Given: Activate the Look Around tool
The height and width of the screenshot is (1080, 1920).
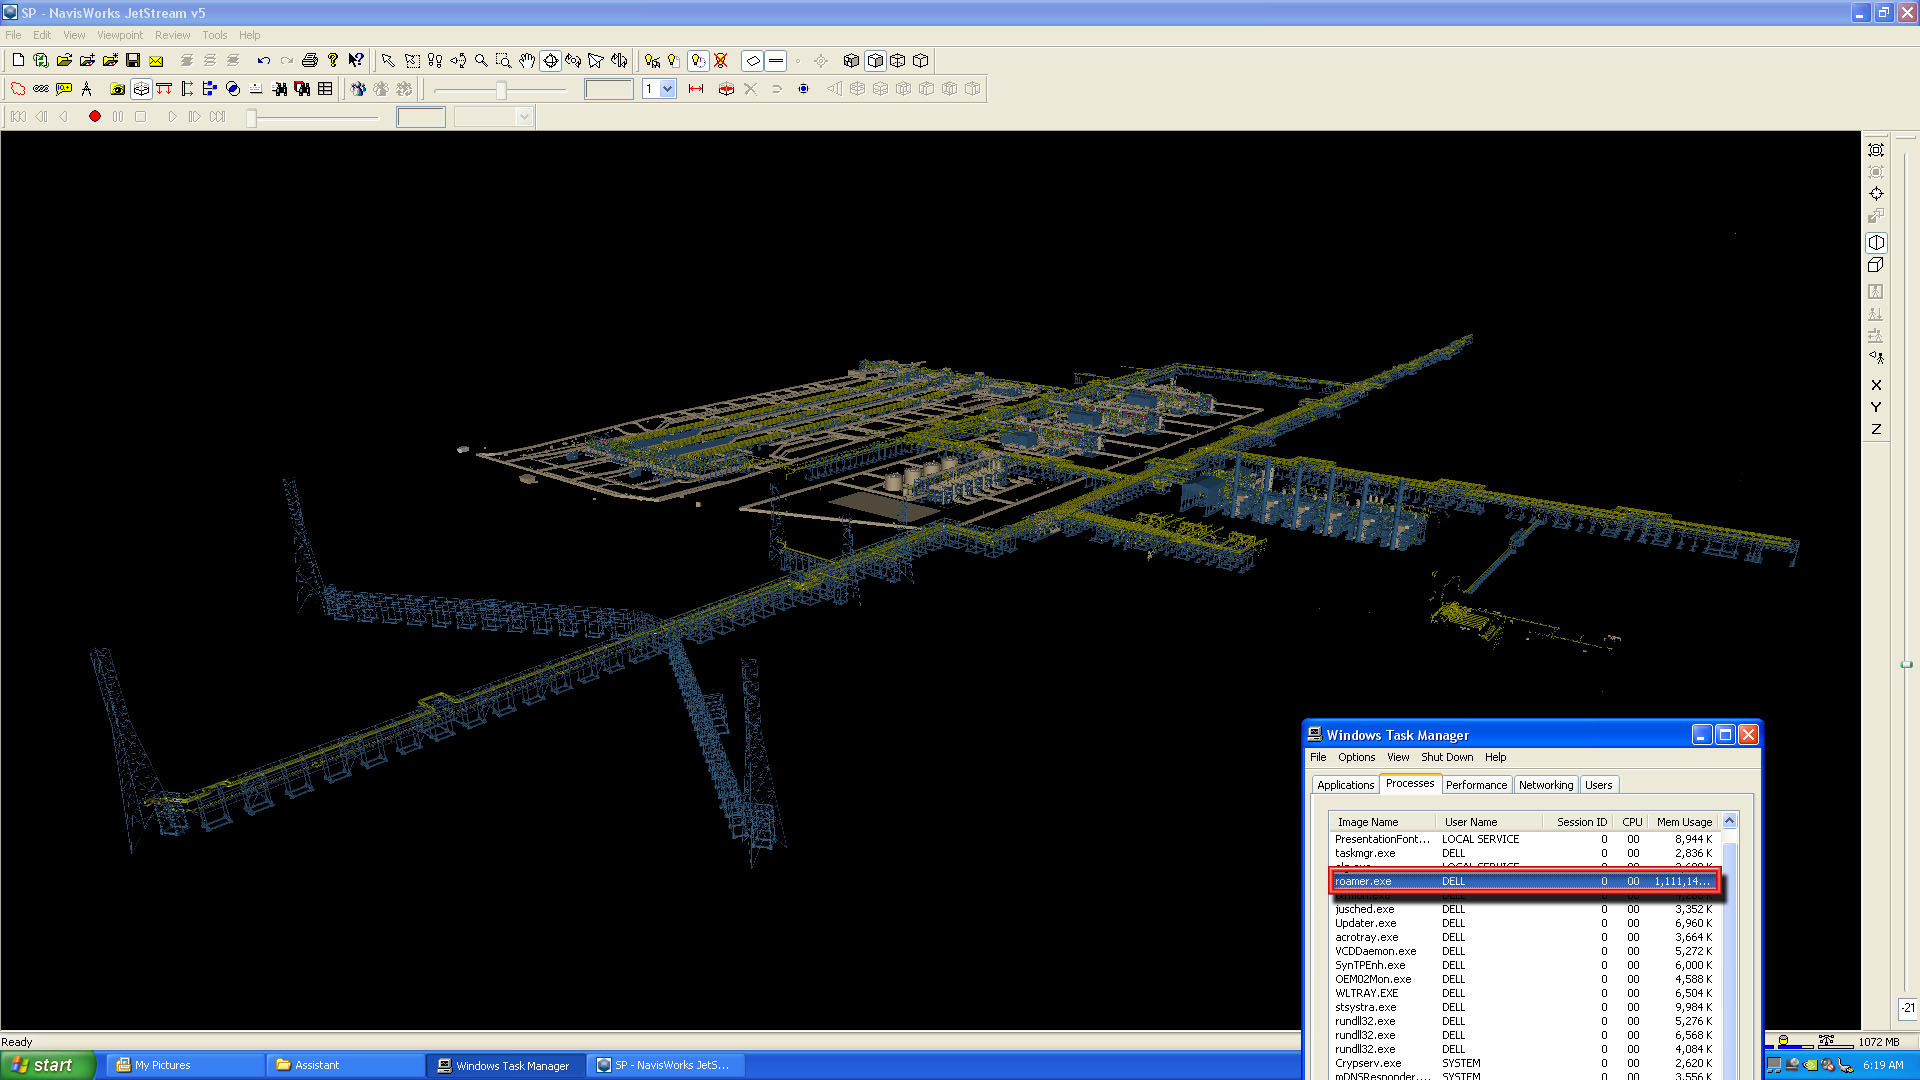Looking at the screenshot, I should [458, 61].
